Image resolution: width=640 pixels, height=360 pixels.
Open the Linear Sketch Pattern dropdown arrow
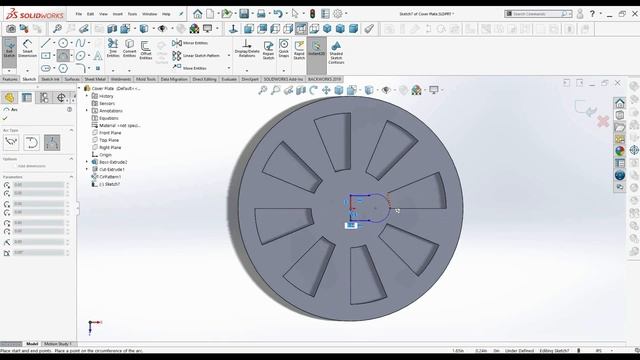tap(229, 56)
